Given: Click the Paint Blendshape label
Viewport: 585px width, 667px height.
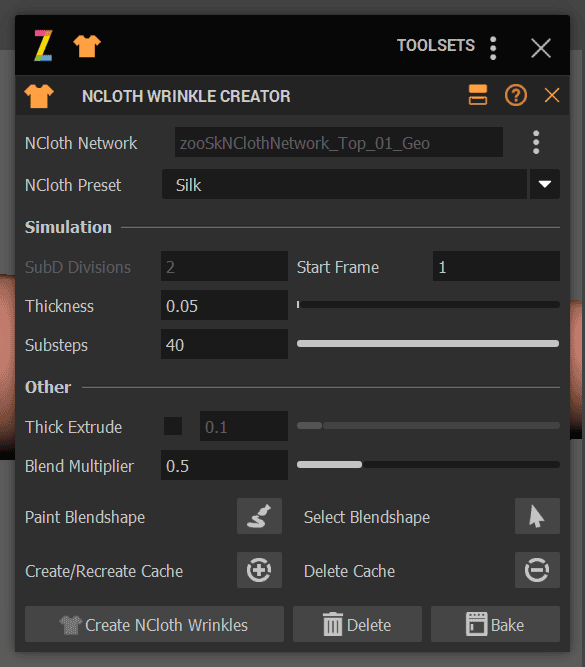Looking at the screenshot, I should click(85, 517).
